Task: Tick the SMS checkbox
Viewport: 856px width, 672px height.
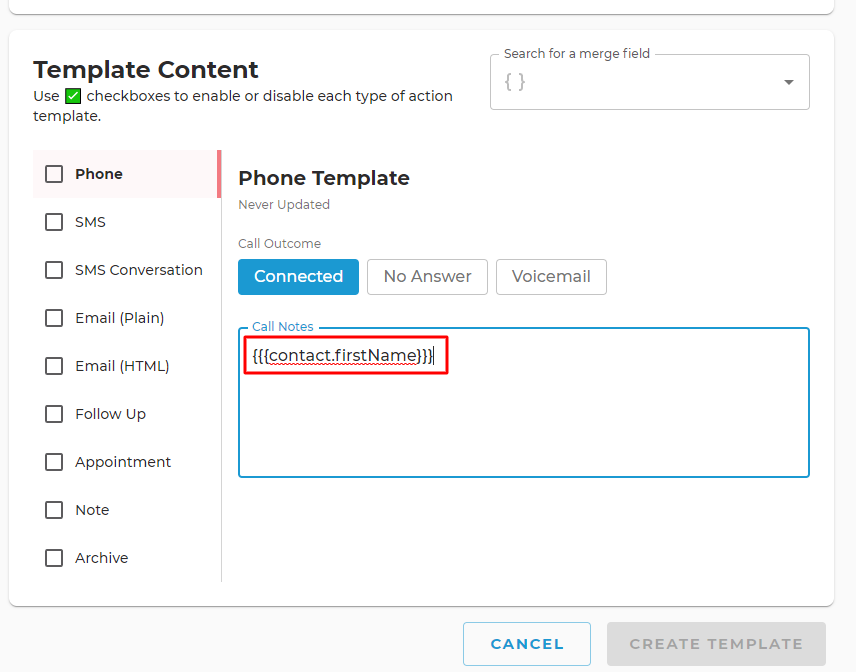Action: [x=54, y=222]
